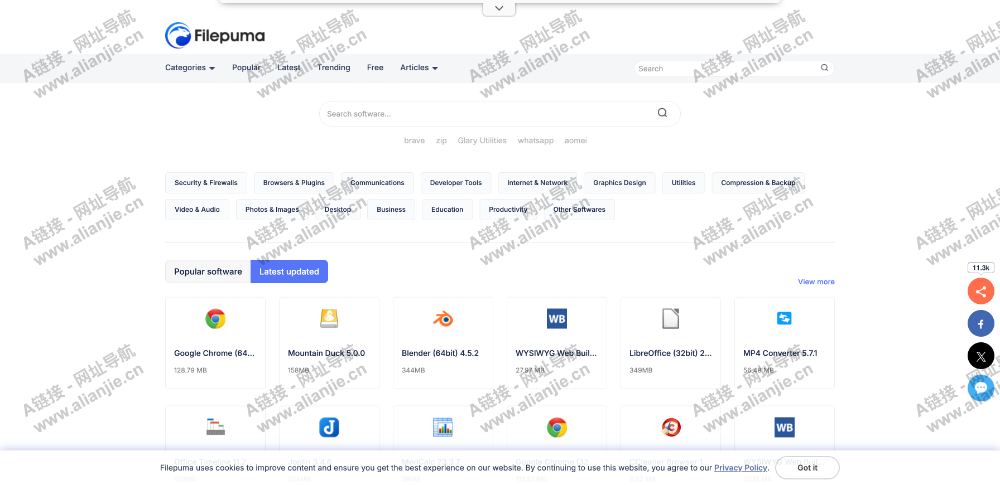Click the magnifier in software search bar
1000x485 pixels.
(x=662, y=113)
